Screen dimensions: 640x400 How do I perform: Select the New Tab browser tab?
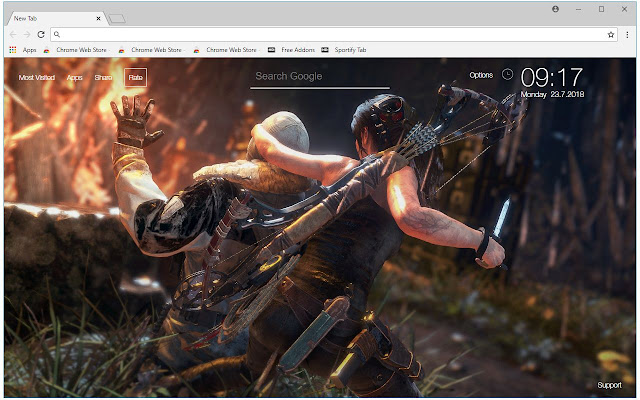[x=55, y=18]
